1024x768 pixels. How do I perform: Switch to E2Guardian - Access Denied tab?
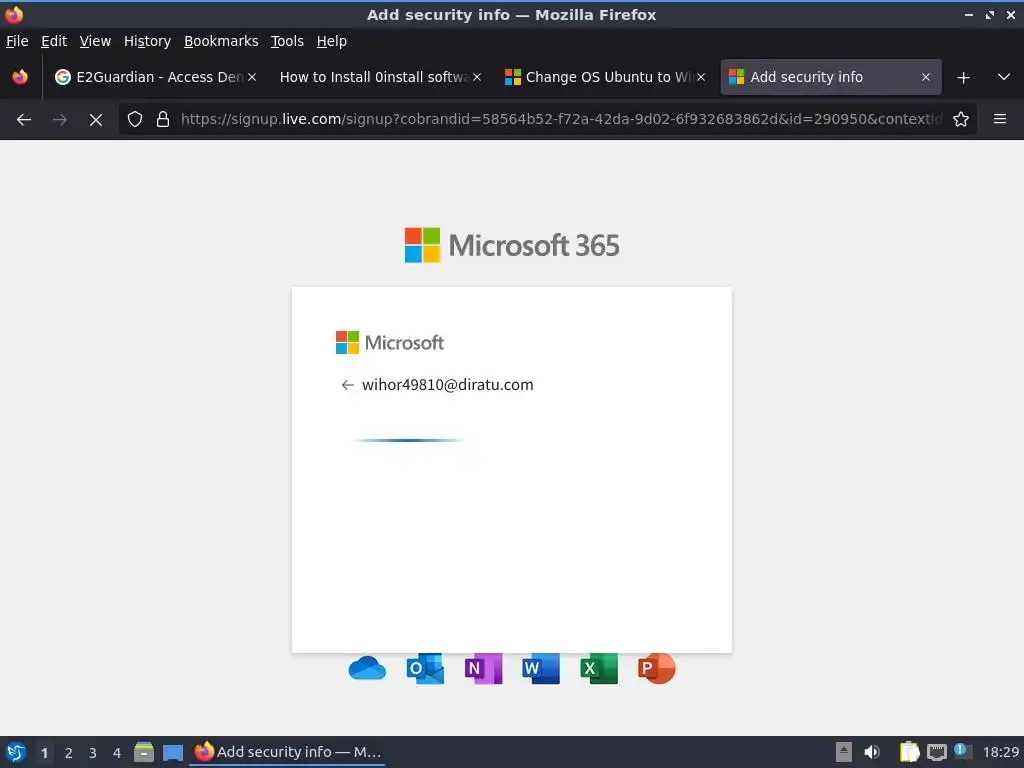(156, 77)
